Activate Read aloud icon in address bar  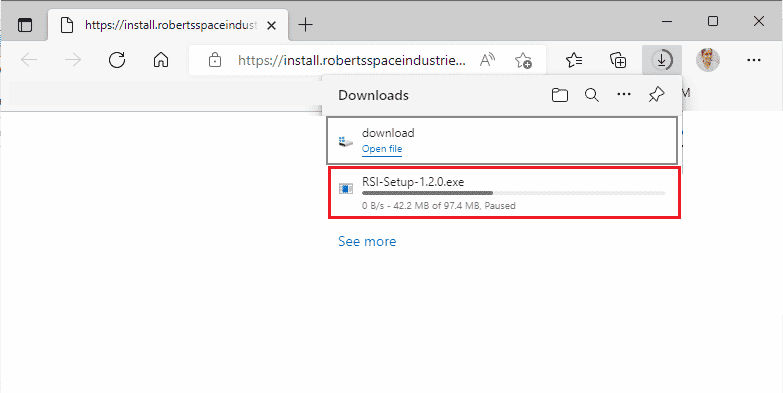(x=487, y=60)
